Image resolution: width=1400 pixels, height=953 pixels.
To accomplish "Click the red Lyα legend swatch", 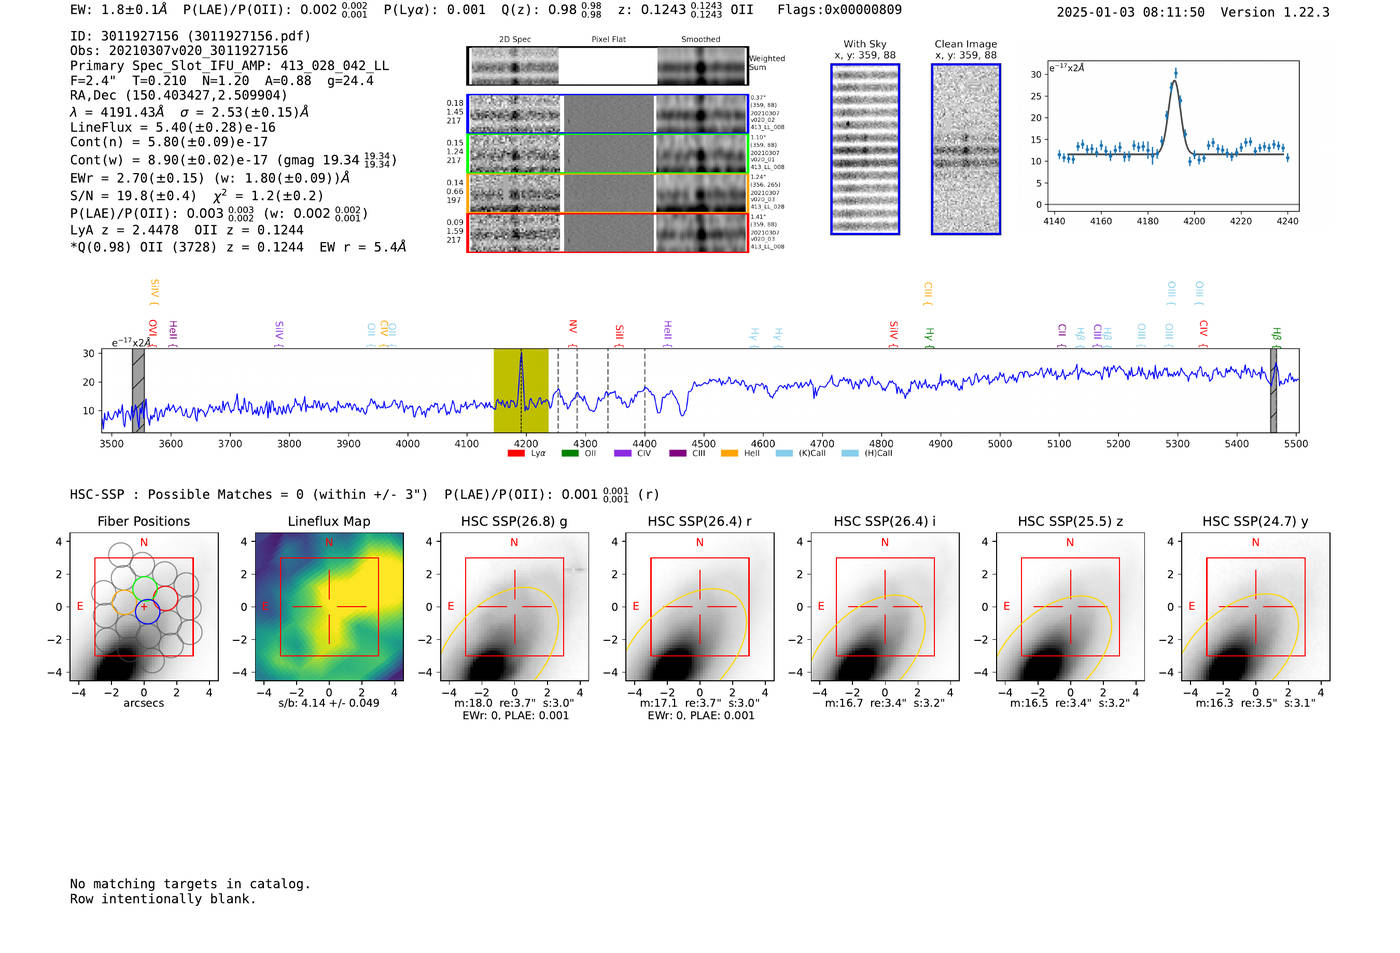I will pyautogui.click(x=516, y=454).
